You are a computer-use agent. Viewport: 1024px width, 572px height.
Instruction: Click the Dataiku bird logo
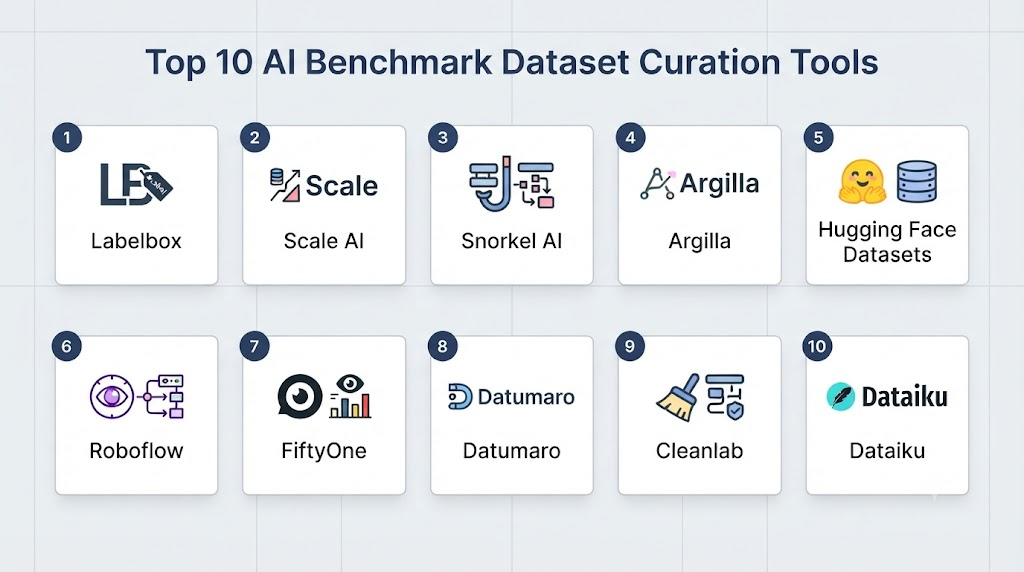[840, 396]
